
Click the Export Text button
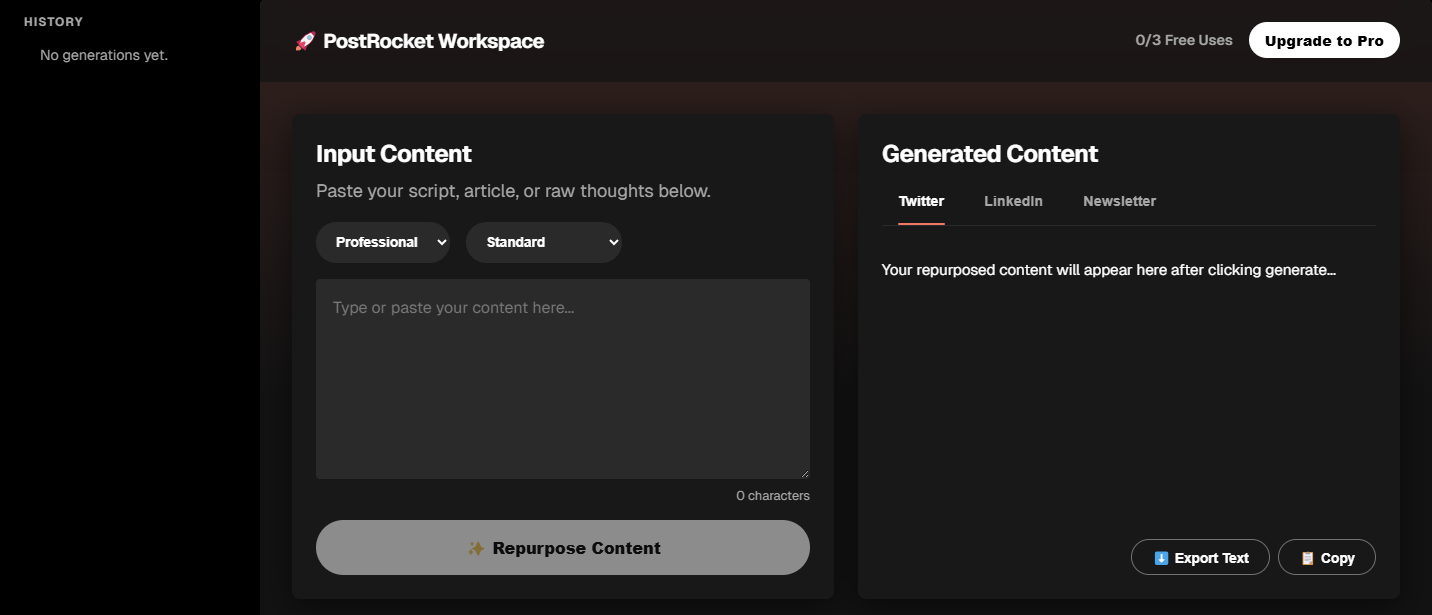point(1200,558)
